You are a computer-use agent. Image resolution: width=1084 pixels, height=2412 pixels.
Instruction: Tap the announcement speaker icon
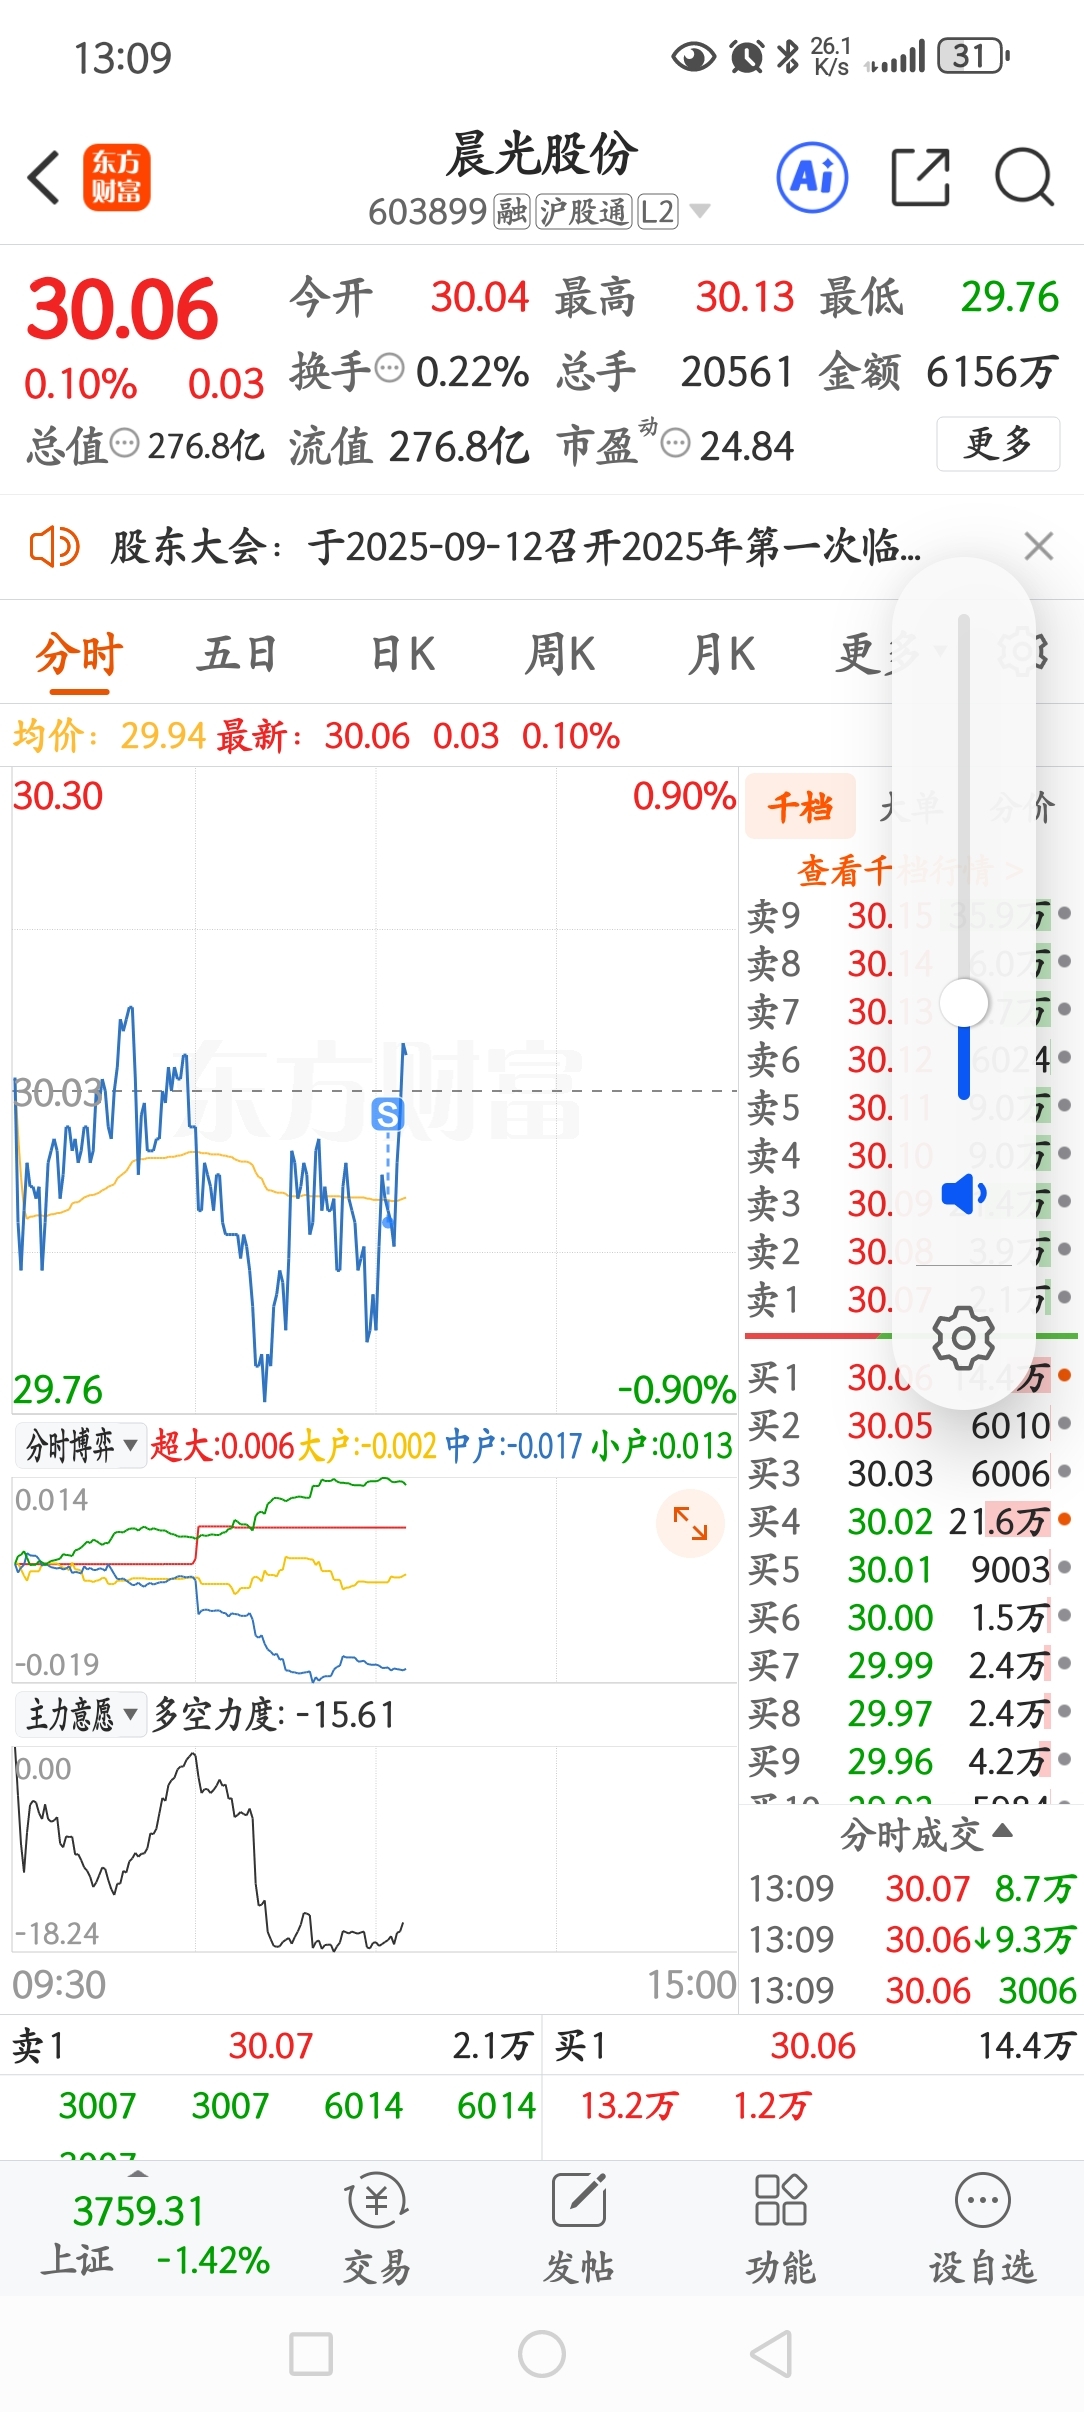(x=54, y=547)
